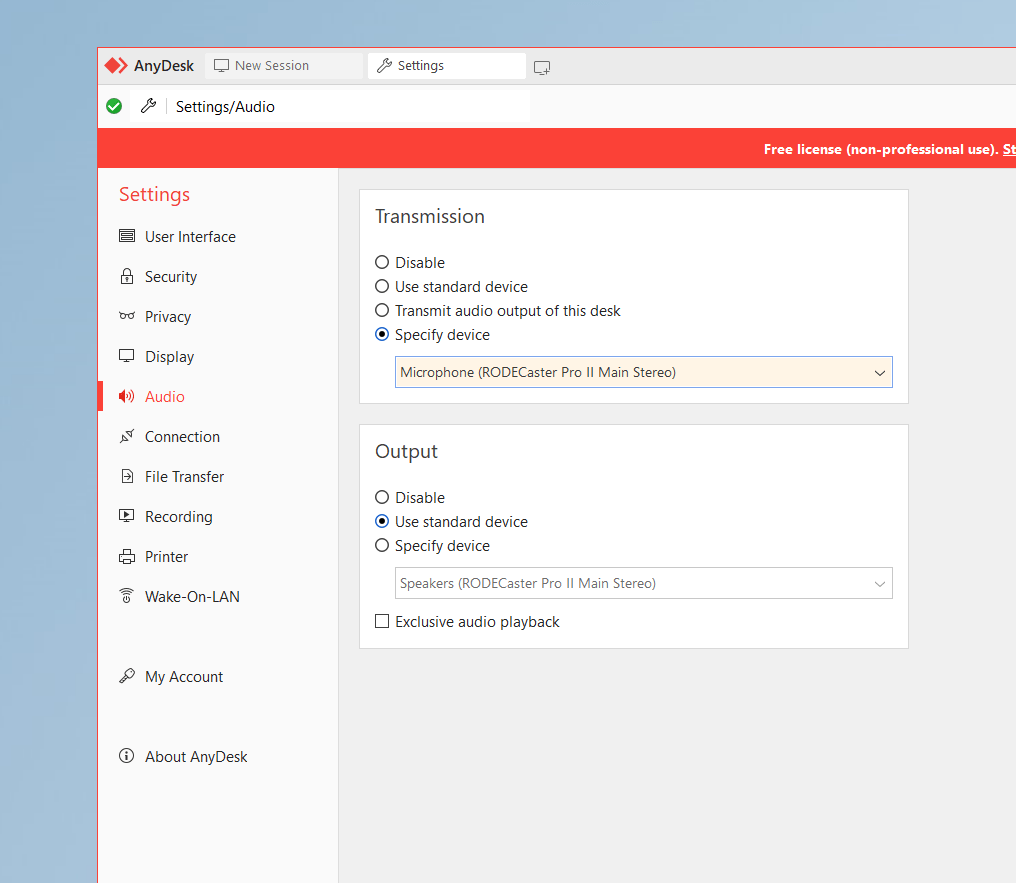
Task: Select Specify device under Transmission
Action: [x=382, y=334]
